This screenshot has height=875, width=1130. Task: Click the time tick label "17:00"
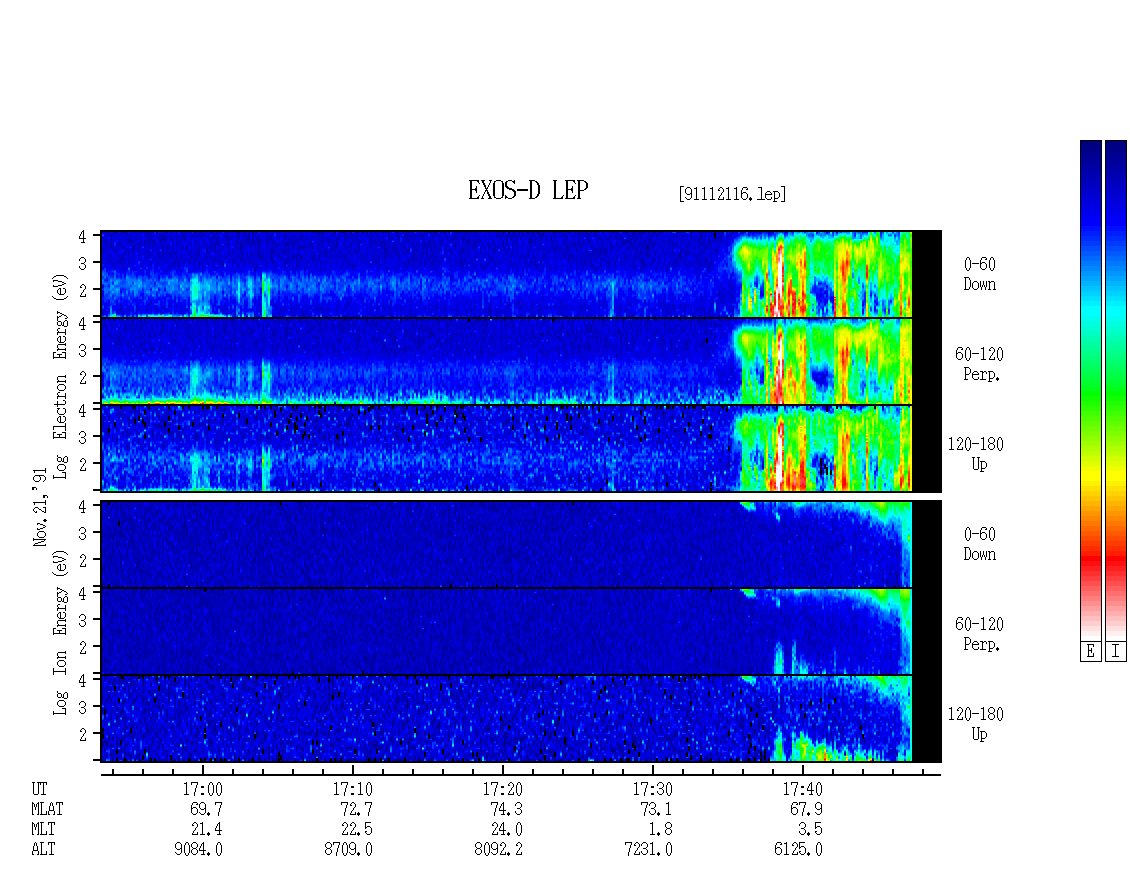point(203,789)
